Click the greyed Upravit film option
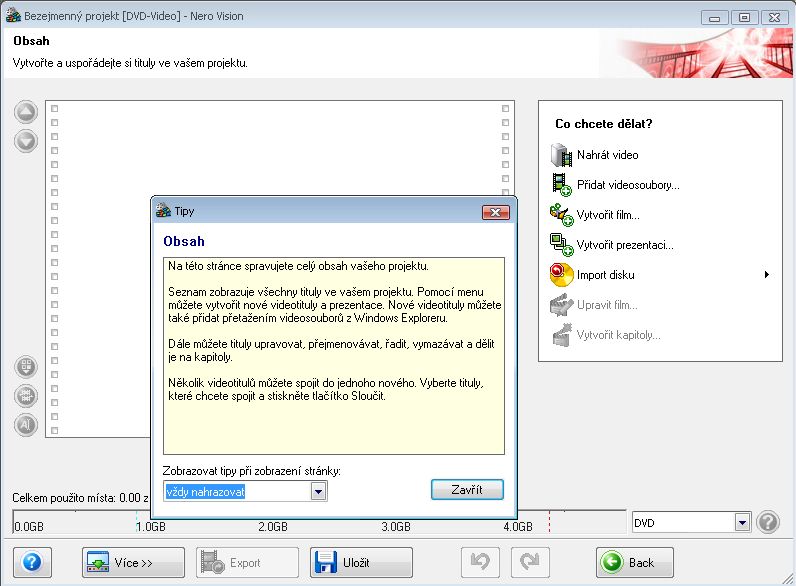 pyautogui.click(x=594, y=305)
